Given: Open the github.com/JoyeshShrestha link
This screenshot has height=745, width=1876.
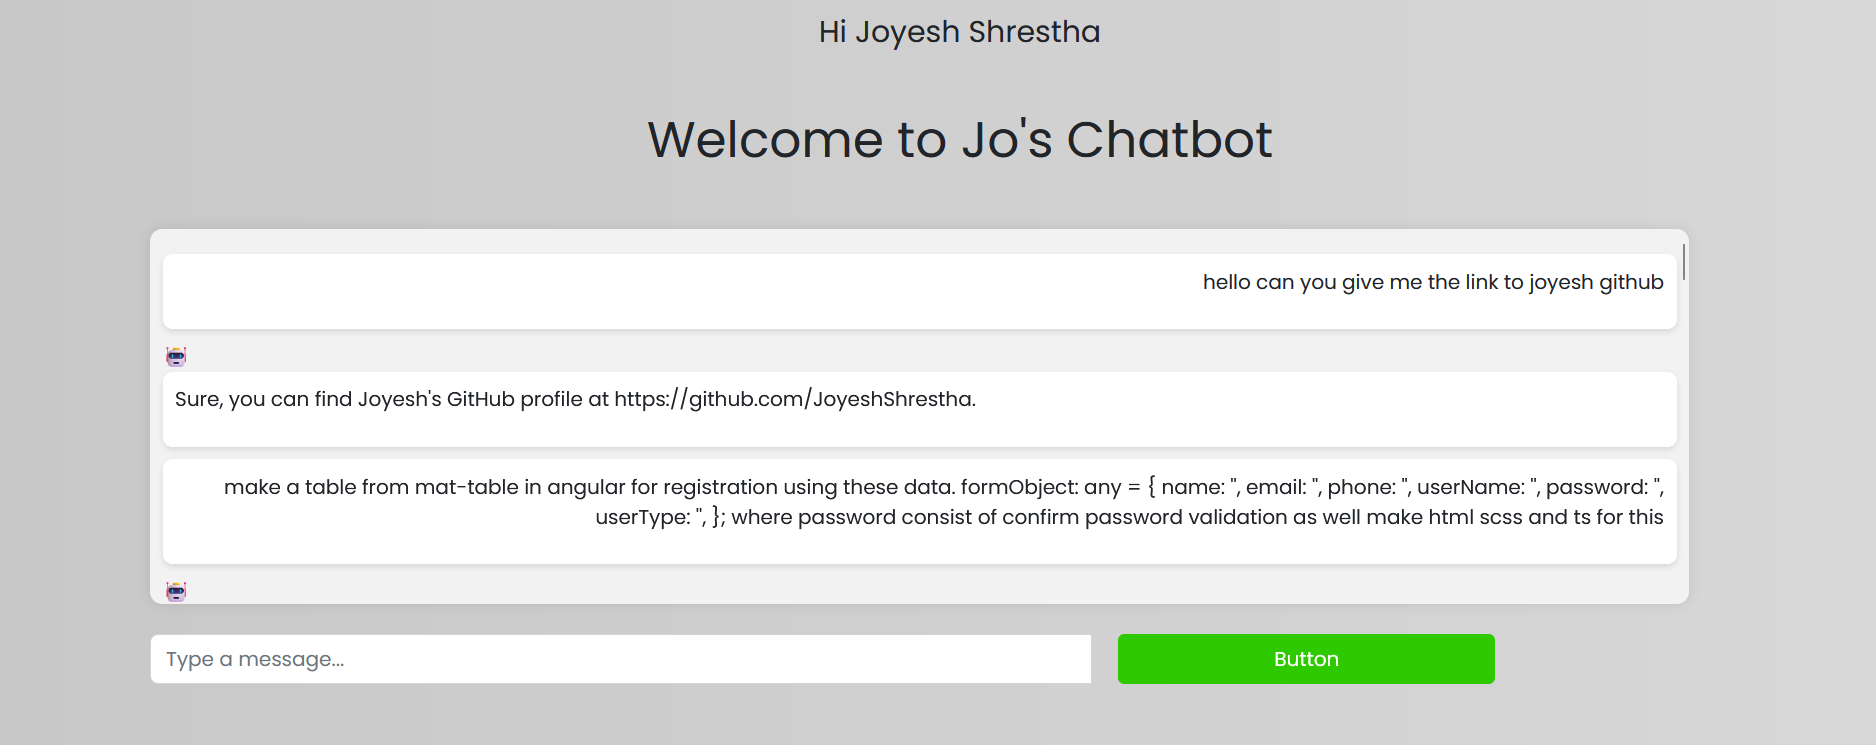Looking at the screenshot, I should click(794, 399).
